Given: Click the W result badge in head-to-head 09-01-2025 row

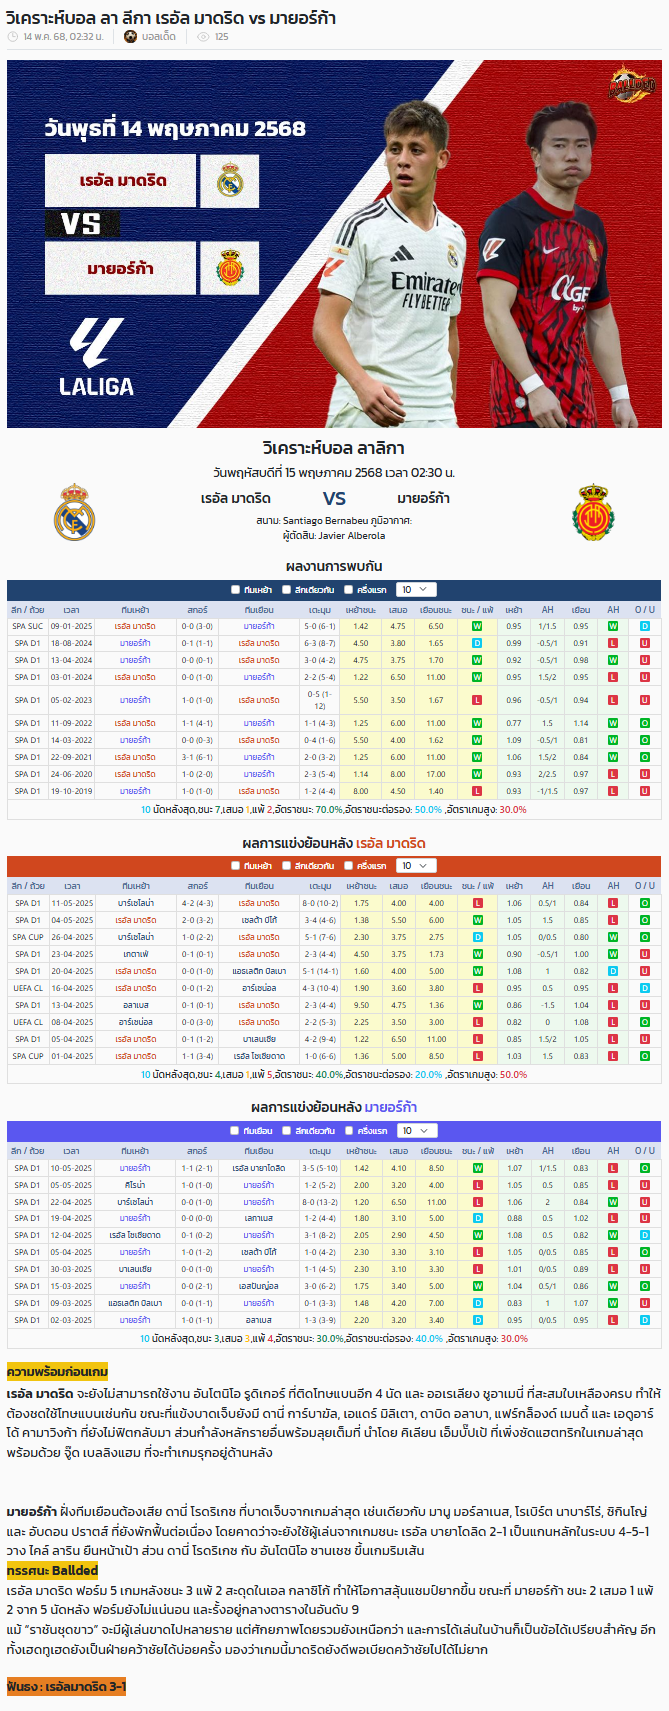Looking at the screenshot, I should (x=477, y=627).
